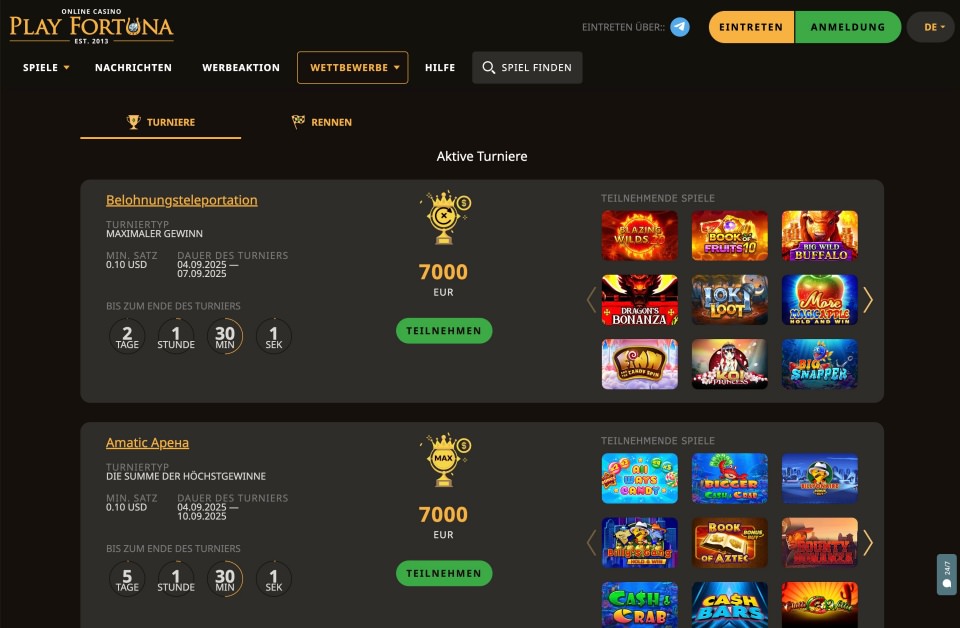Image resolution: width=960 pixels, height=628 pixels.
Task: Expand the Wettbewerbe dropdown menu
Action: click(x=353, y=67)
